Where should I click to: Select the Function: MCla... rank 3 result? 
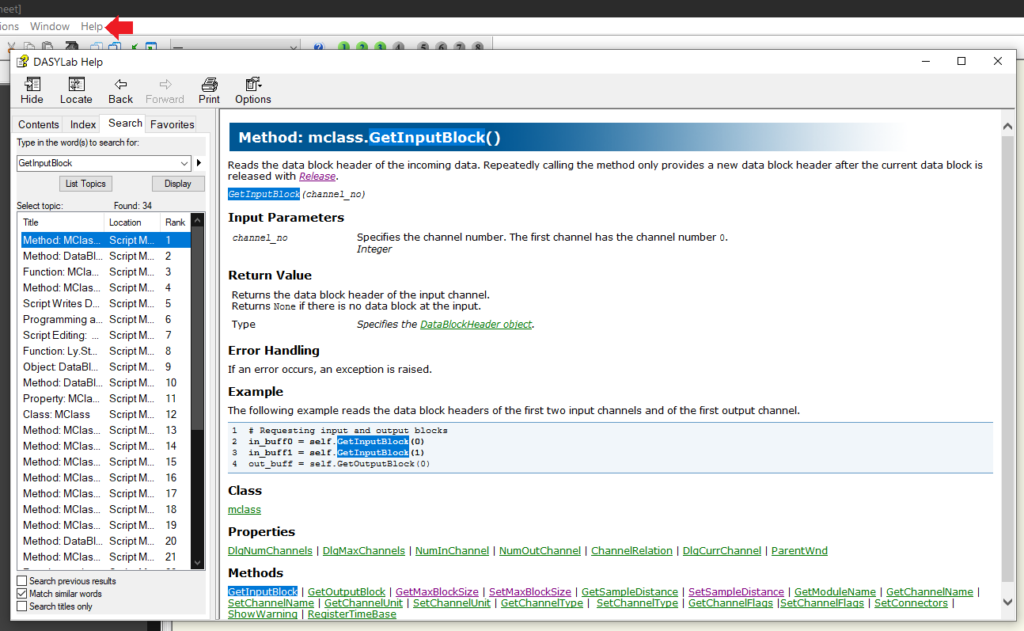point(105,272)
